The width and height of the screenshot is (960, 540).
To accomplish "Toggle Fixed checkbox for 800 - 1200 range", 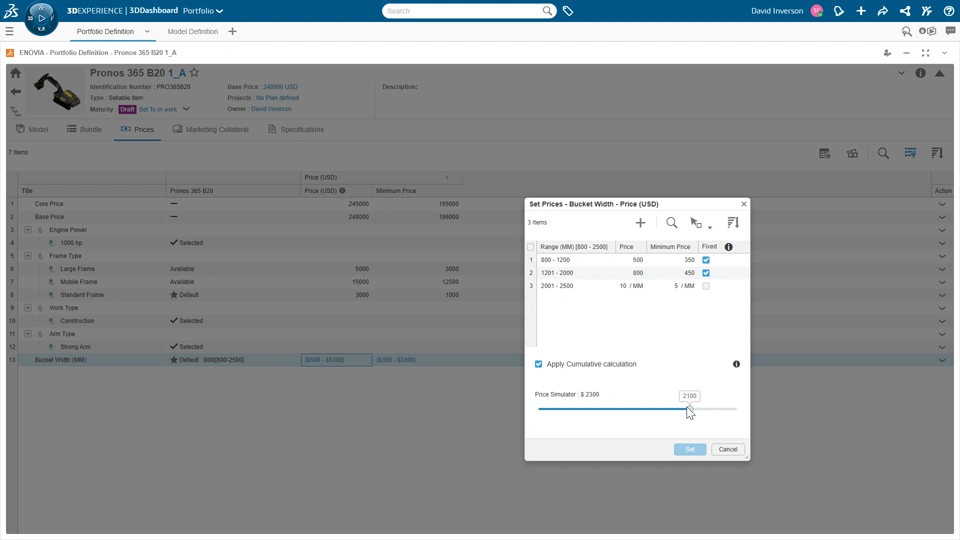I will click(706, 260).
